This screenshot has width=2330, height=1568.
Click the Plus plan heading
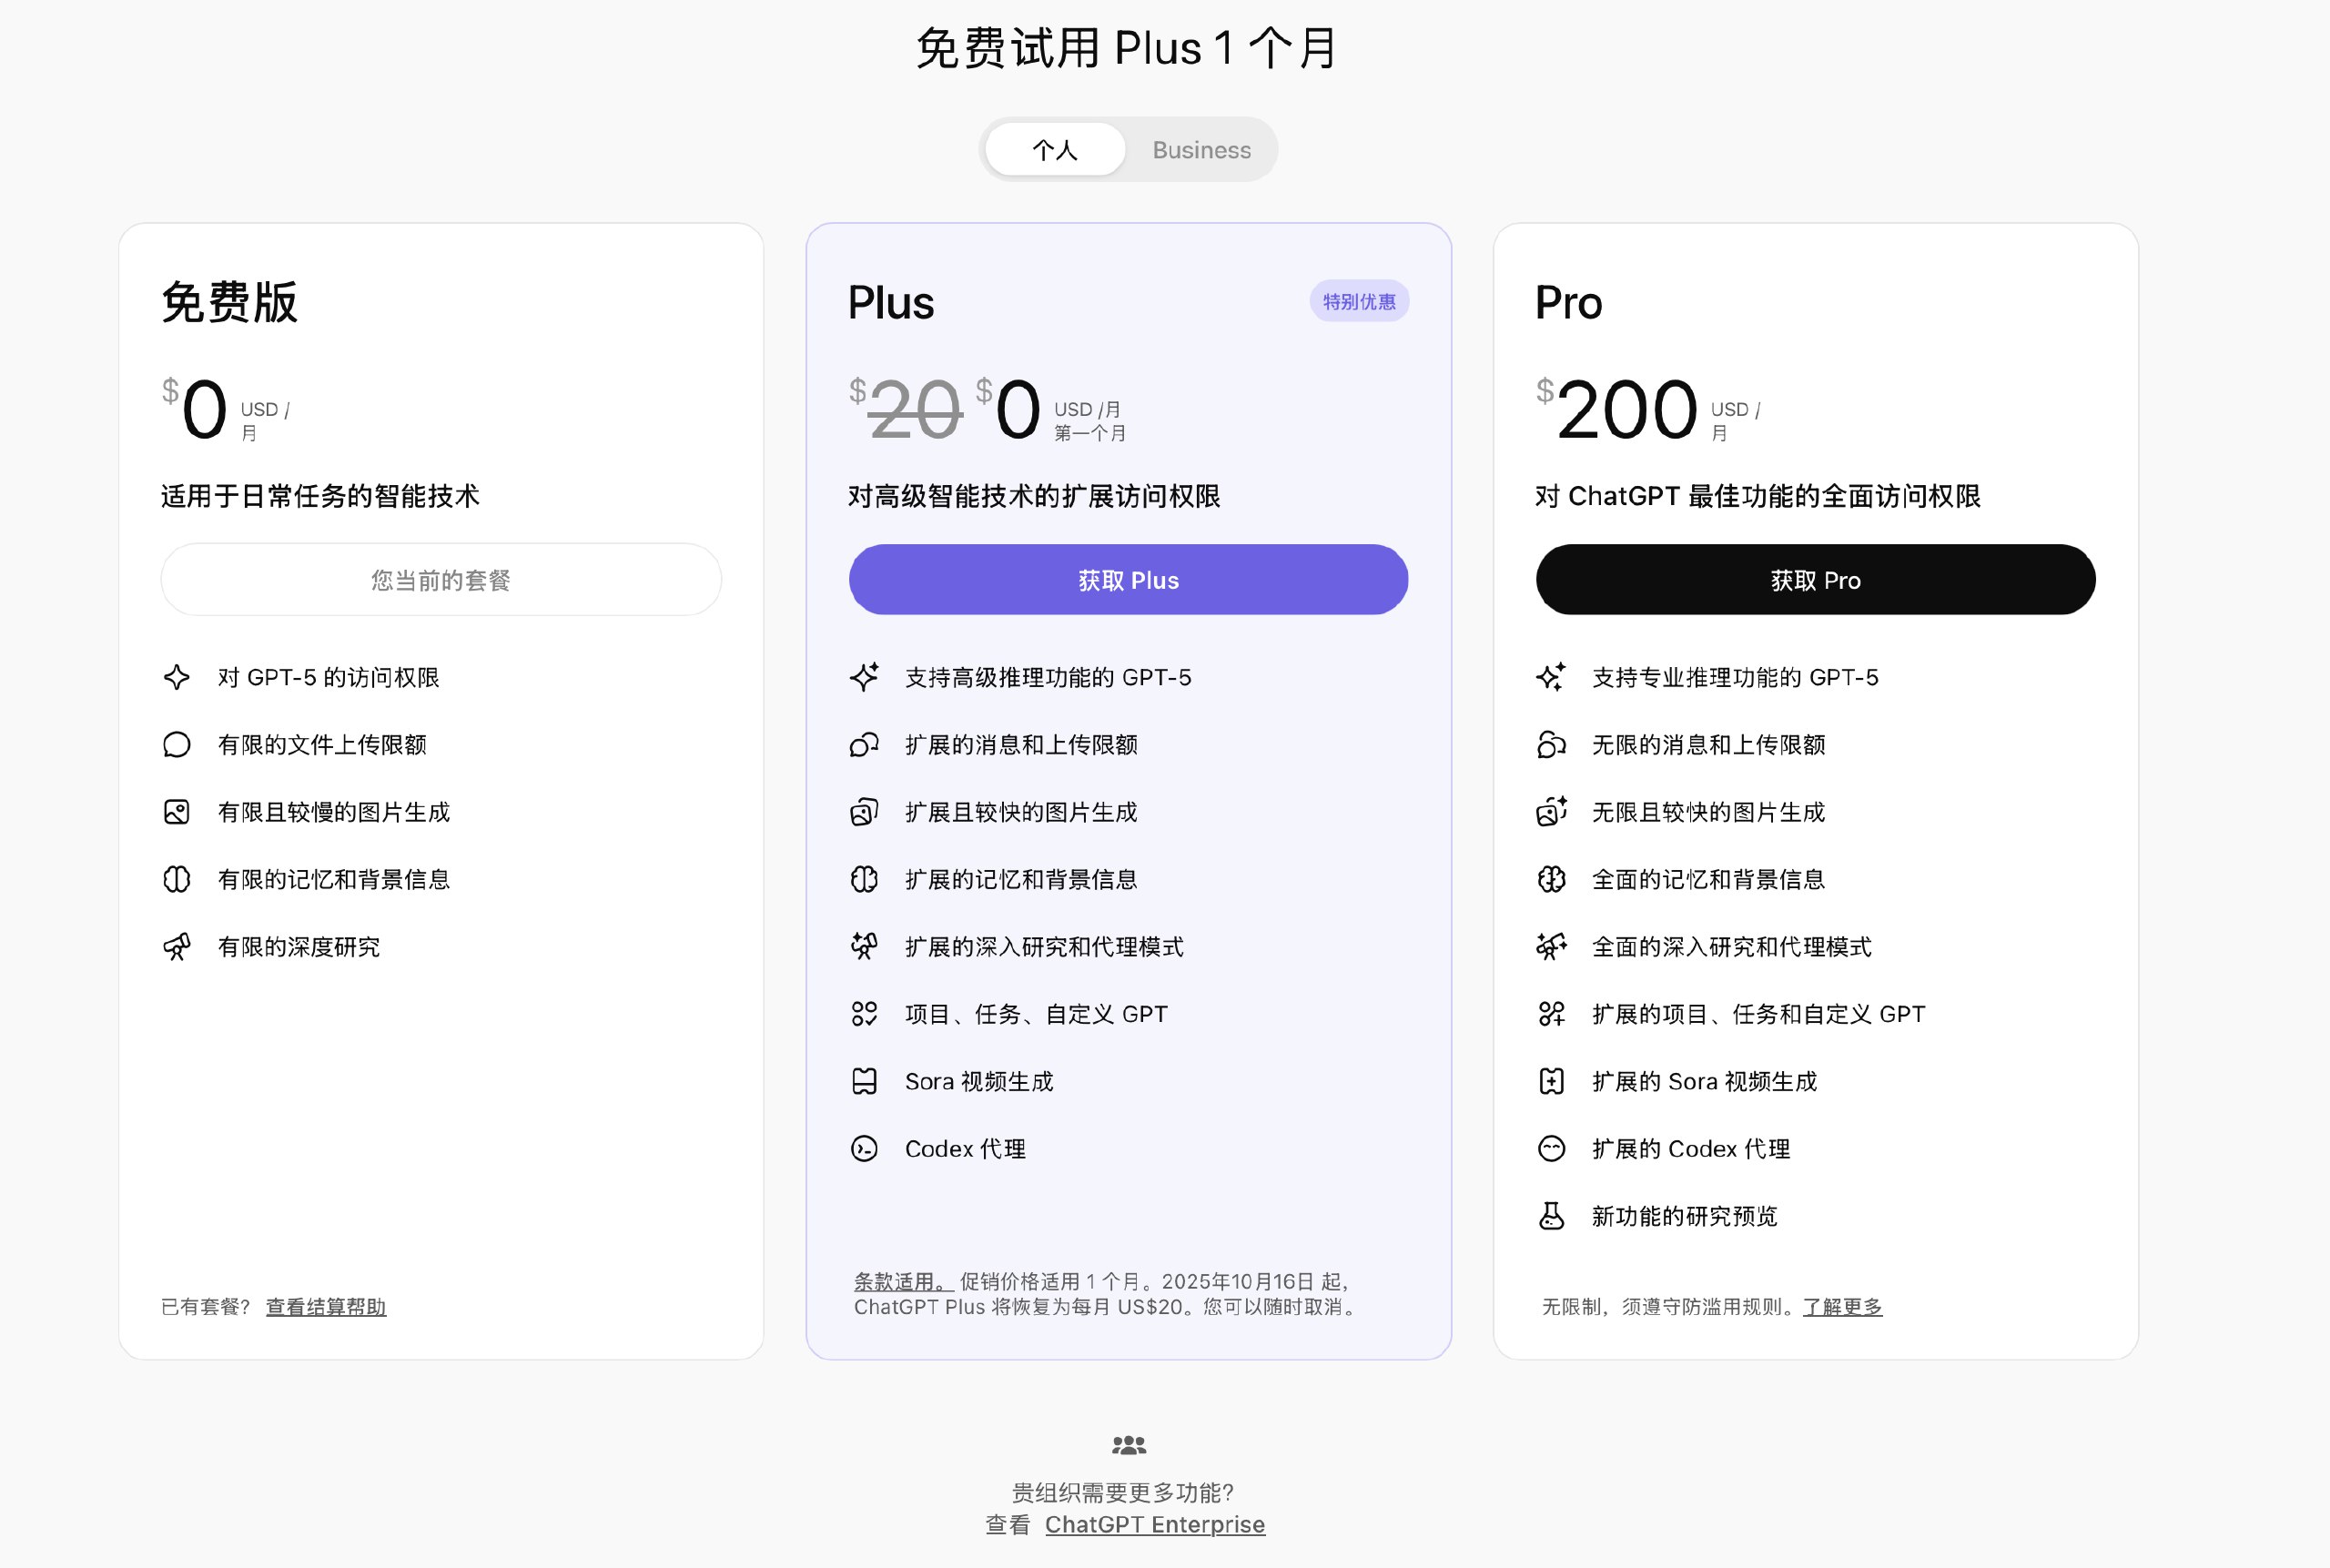(x=891, y=303)
